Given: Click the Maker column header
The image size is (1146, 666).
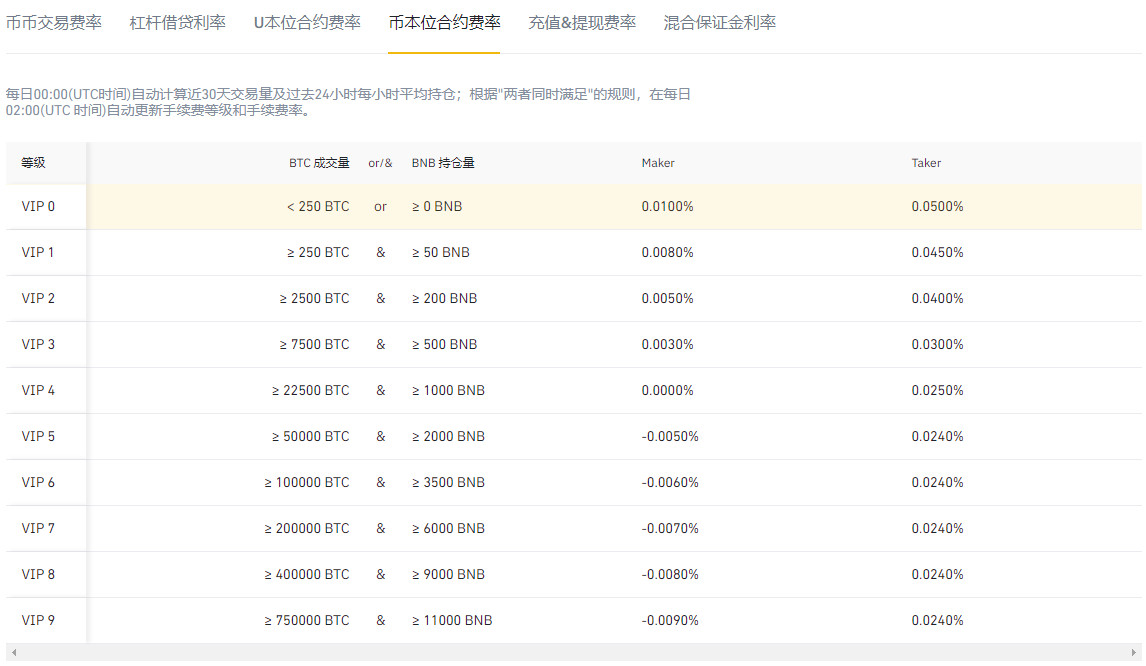Looking at the screenshot, I should tap(658, 163).
